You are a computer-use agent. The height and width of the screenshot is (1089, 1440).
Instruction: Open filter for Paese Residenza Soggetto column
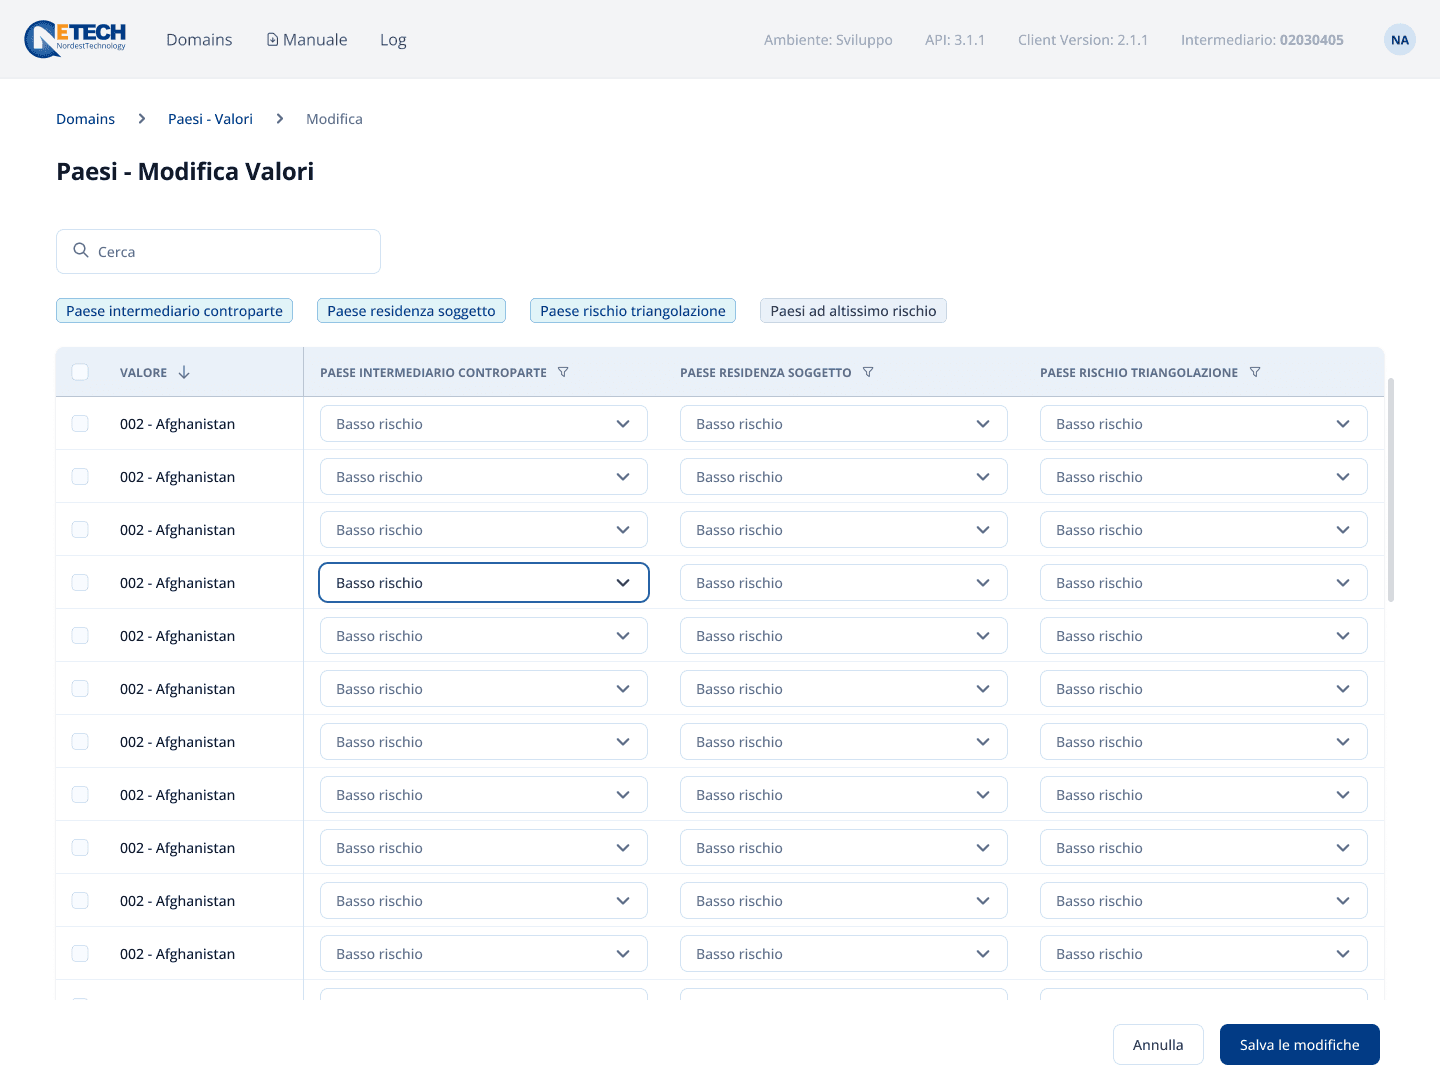point(868,372)
